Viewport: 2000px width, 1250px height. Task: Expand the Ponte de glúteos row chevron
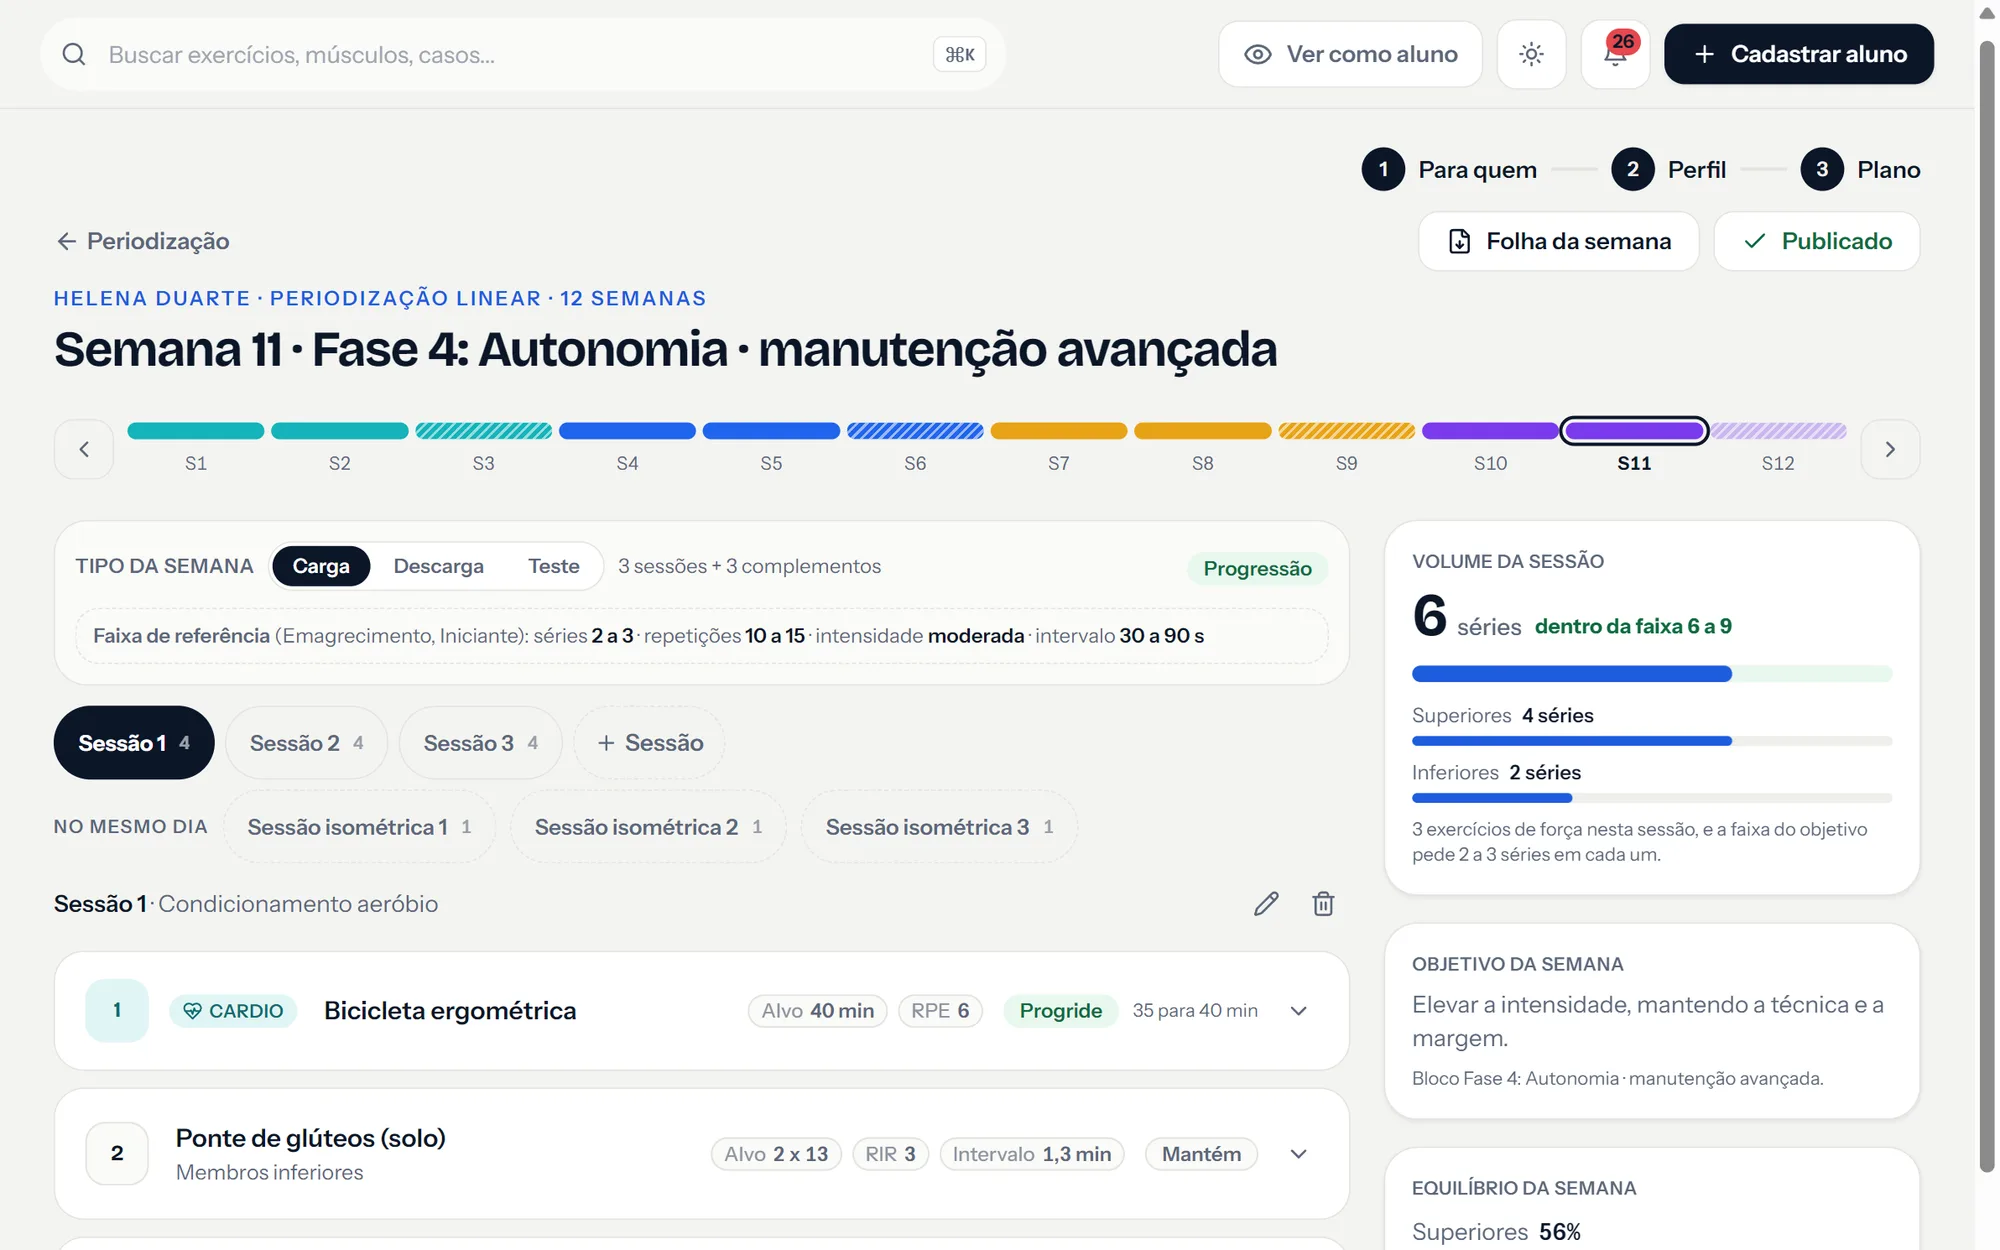point(1298,1154)
